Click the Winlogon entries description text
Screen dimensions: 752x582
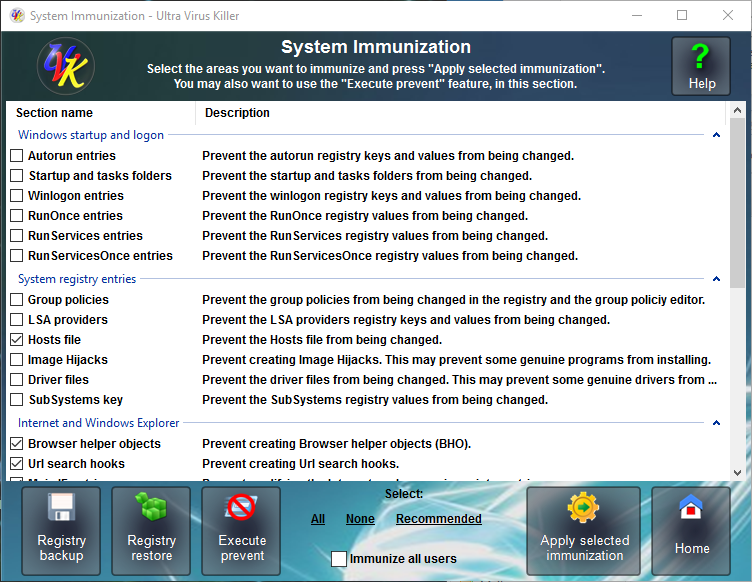point(391,196)
